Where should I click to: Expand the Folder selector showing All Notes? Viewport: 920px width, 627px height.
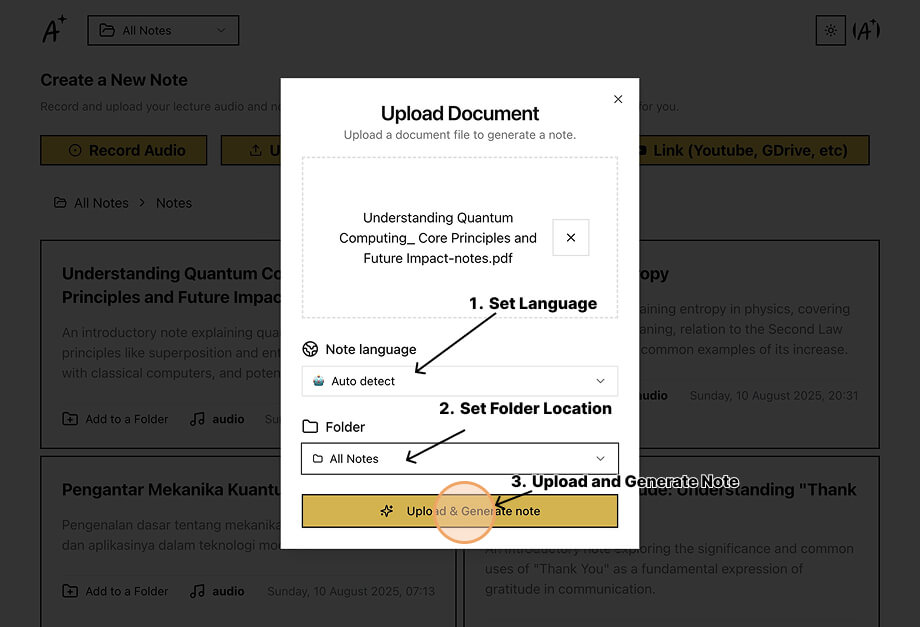click(459, 459)
